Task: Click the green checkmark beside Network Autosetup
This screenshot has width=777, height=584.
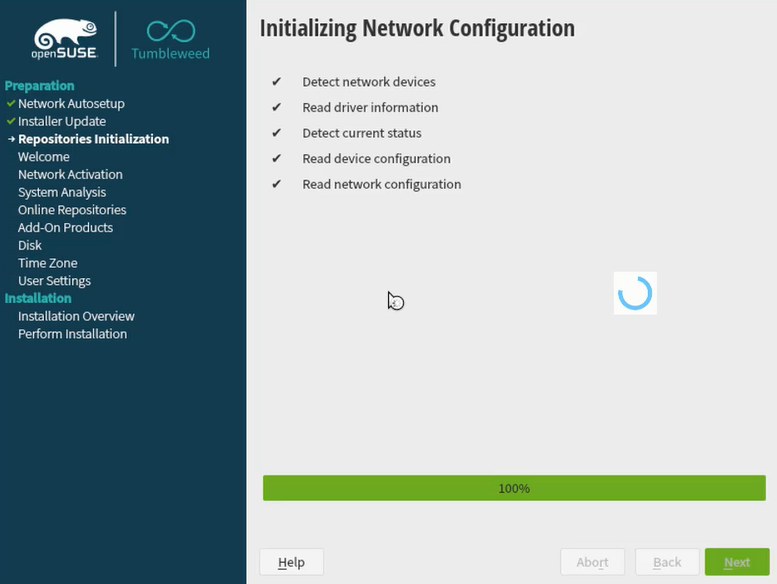Action: tap(11, 104)
